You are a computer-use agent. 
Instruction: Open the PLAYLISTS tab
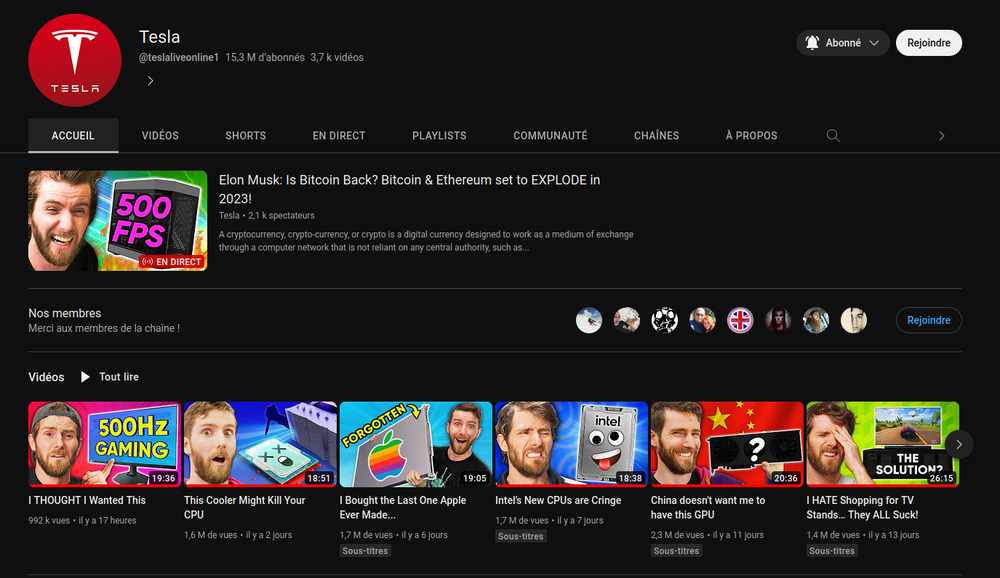[439, 135]
